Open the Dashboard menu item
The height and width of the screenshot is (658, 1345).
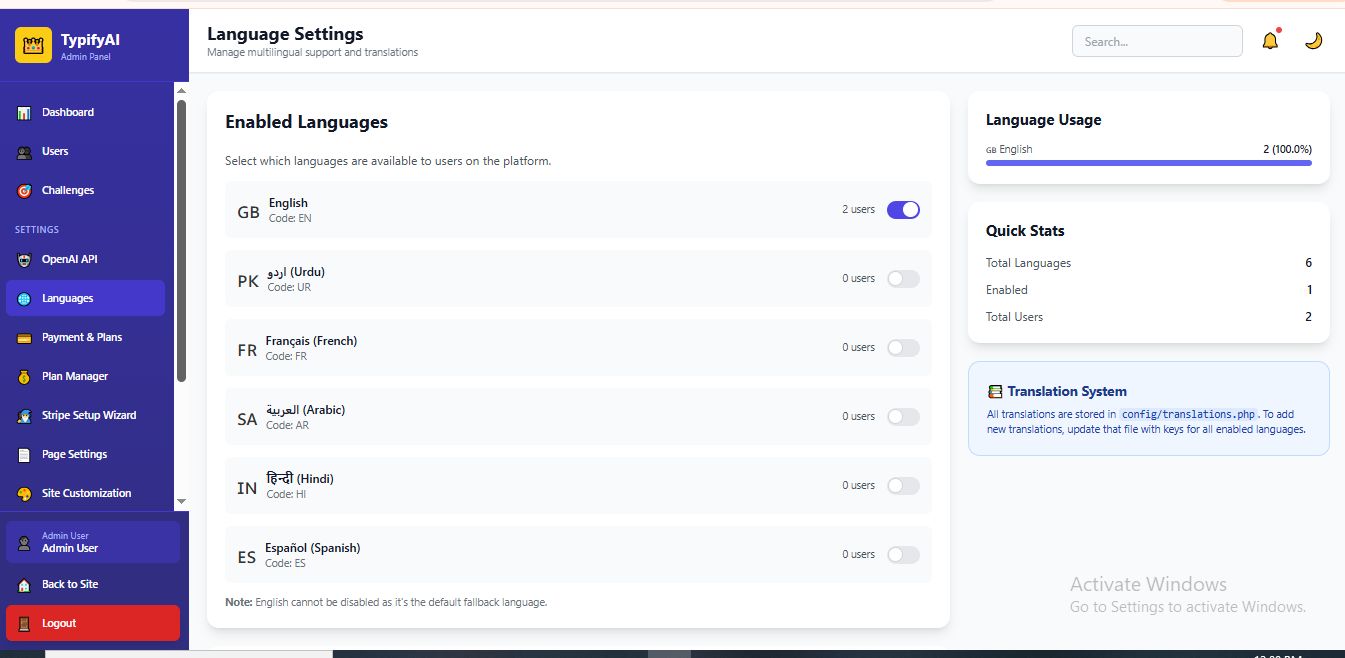click(85, 113)
